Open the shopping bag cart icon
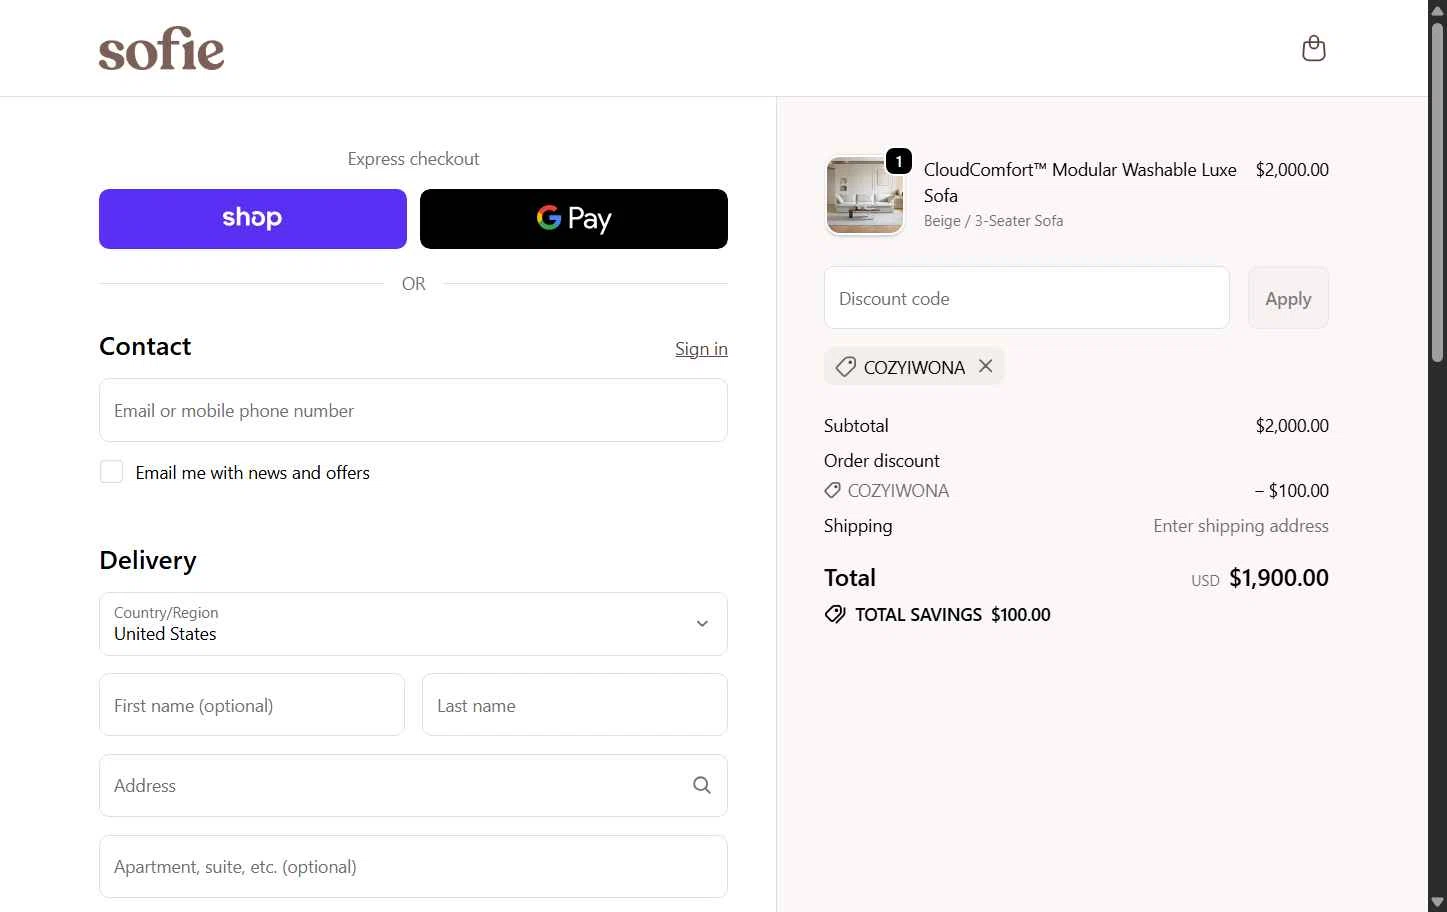 pos(1313,48)
